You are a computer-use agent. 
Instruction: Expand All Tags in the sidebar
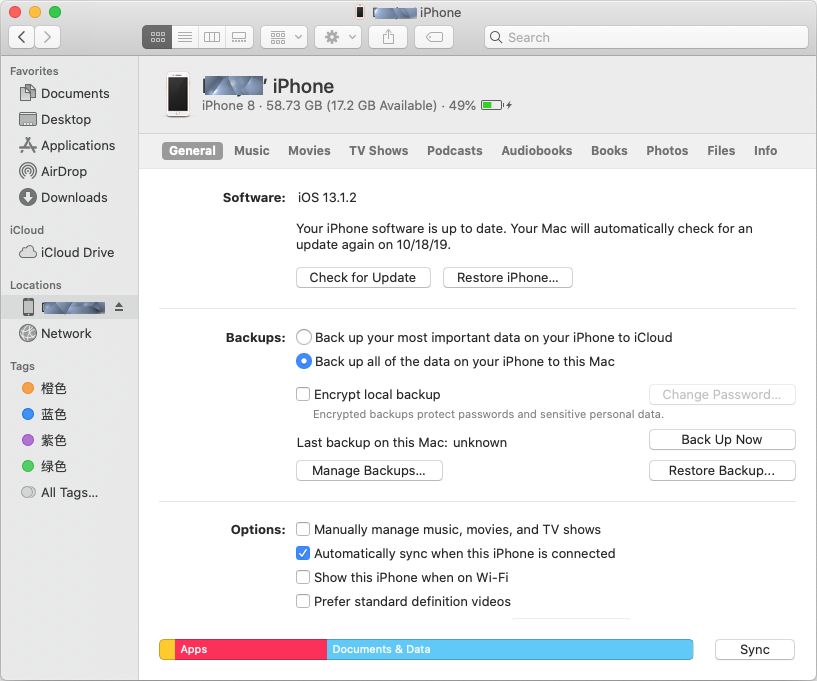[65, 492]
